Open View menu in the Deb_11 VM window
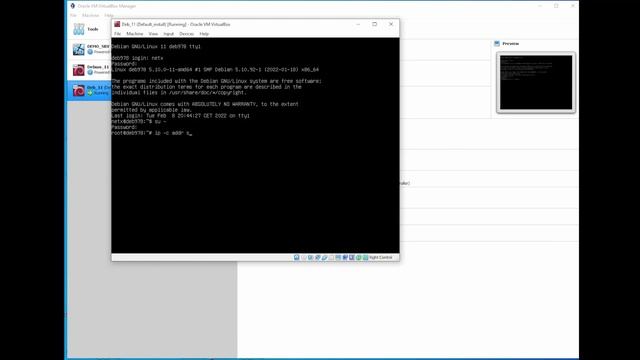This screenshot has height=360, width=640. coord(153,34)
